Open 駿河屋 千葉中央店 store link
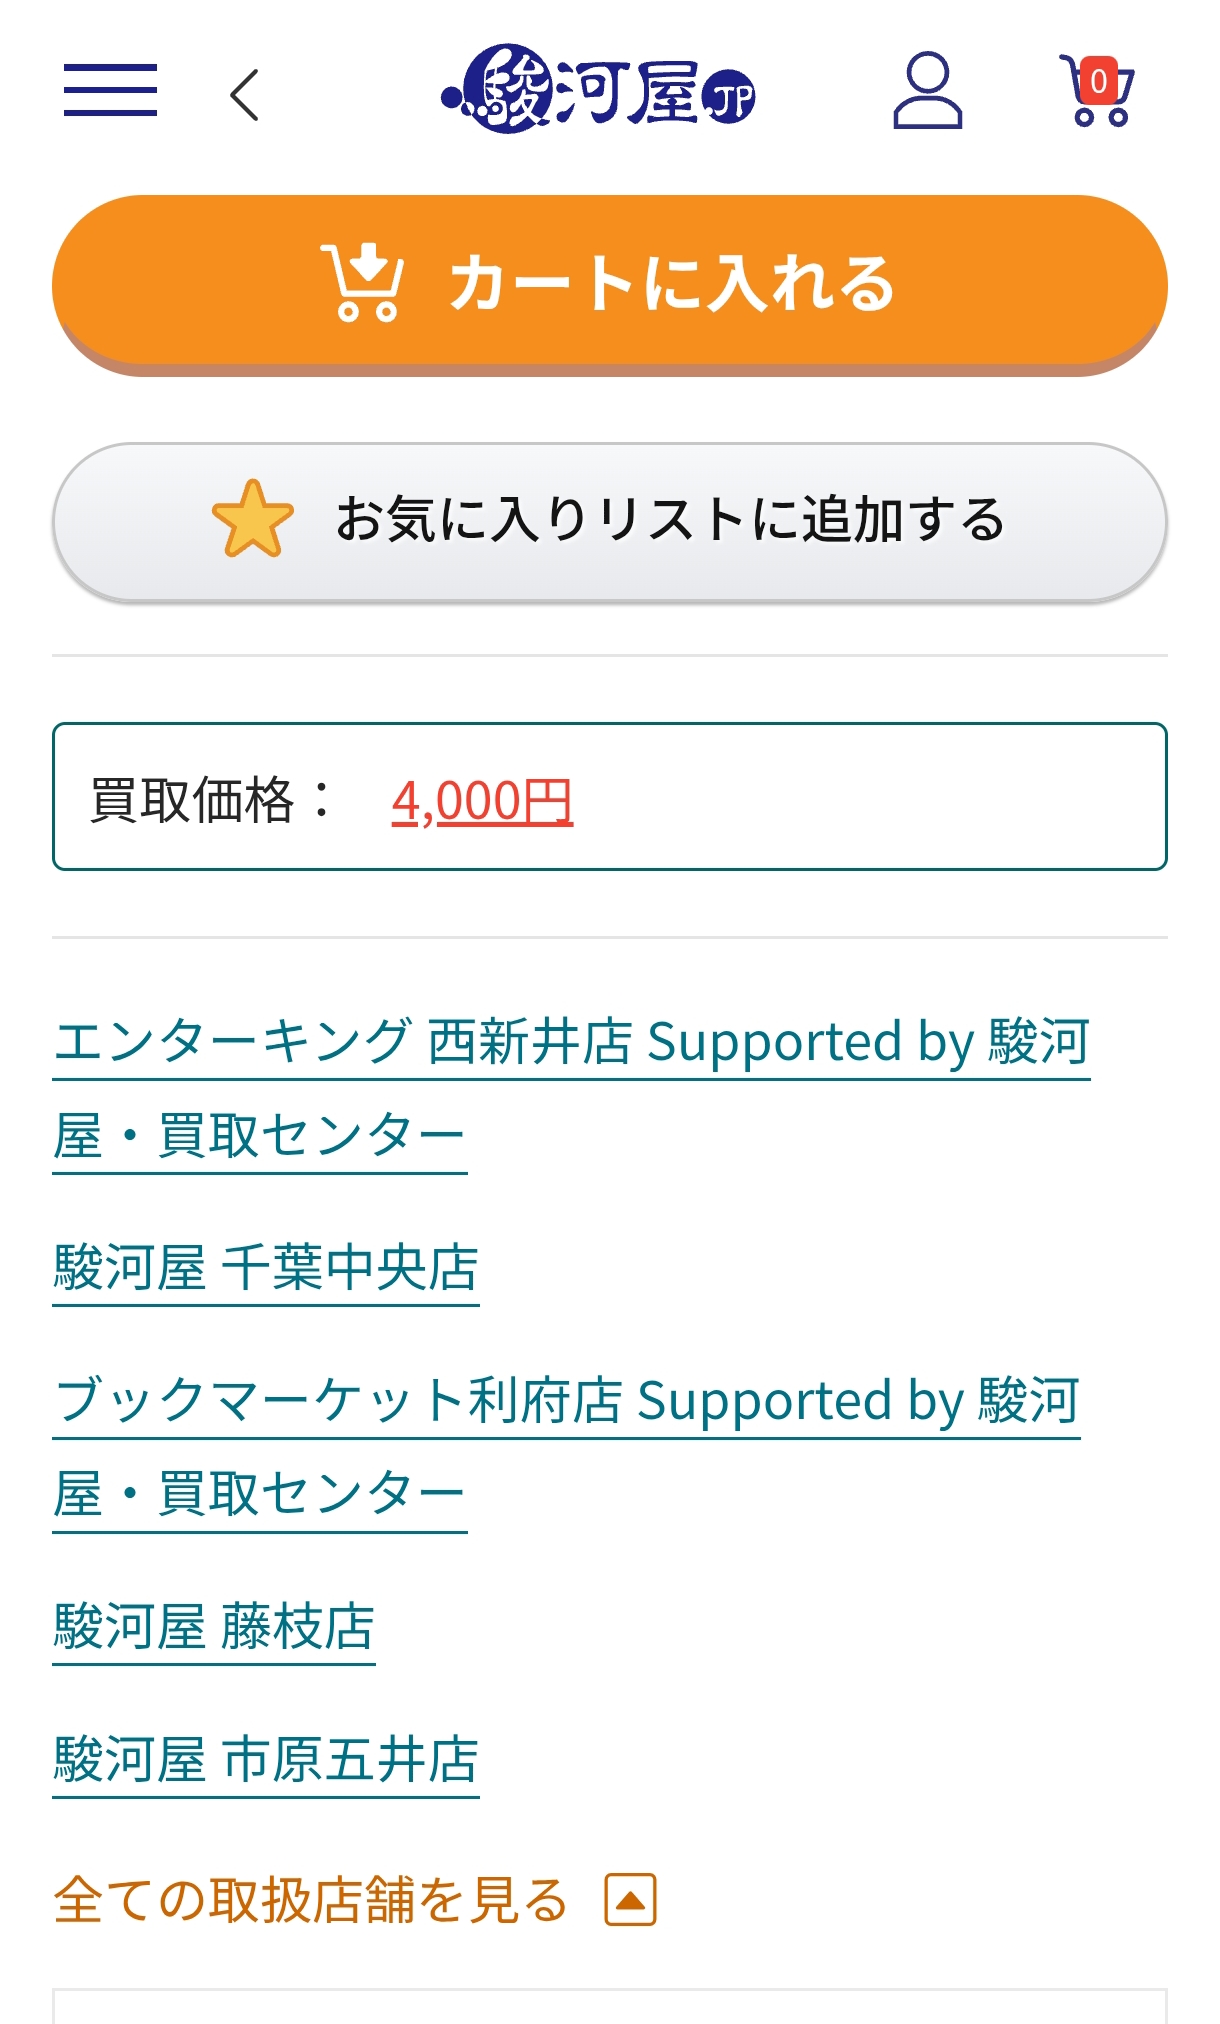Screen dimensions: 1220x2024 (x=266, y=1268)
